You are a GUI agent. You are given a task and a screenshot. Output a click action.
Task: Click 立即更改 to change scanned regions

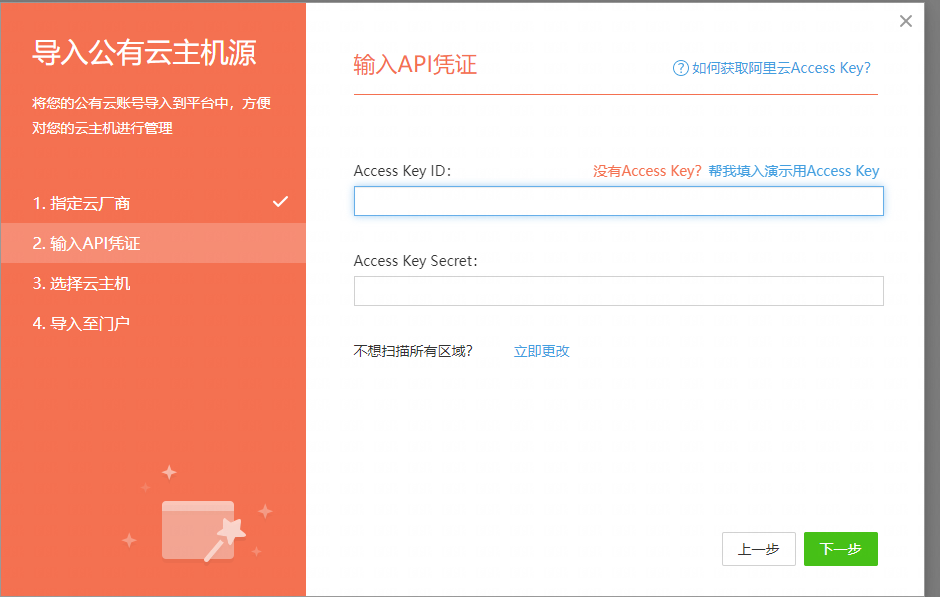click(x=541, y=350)
